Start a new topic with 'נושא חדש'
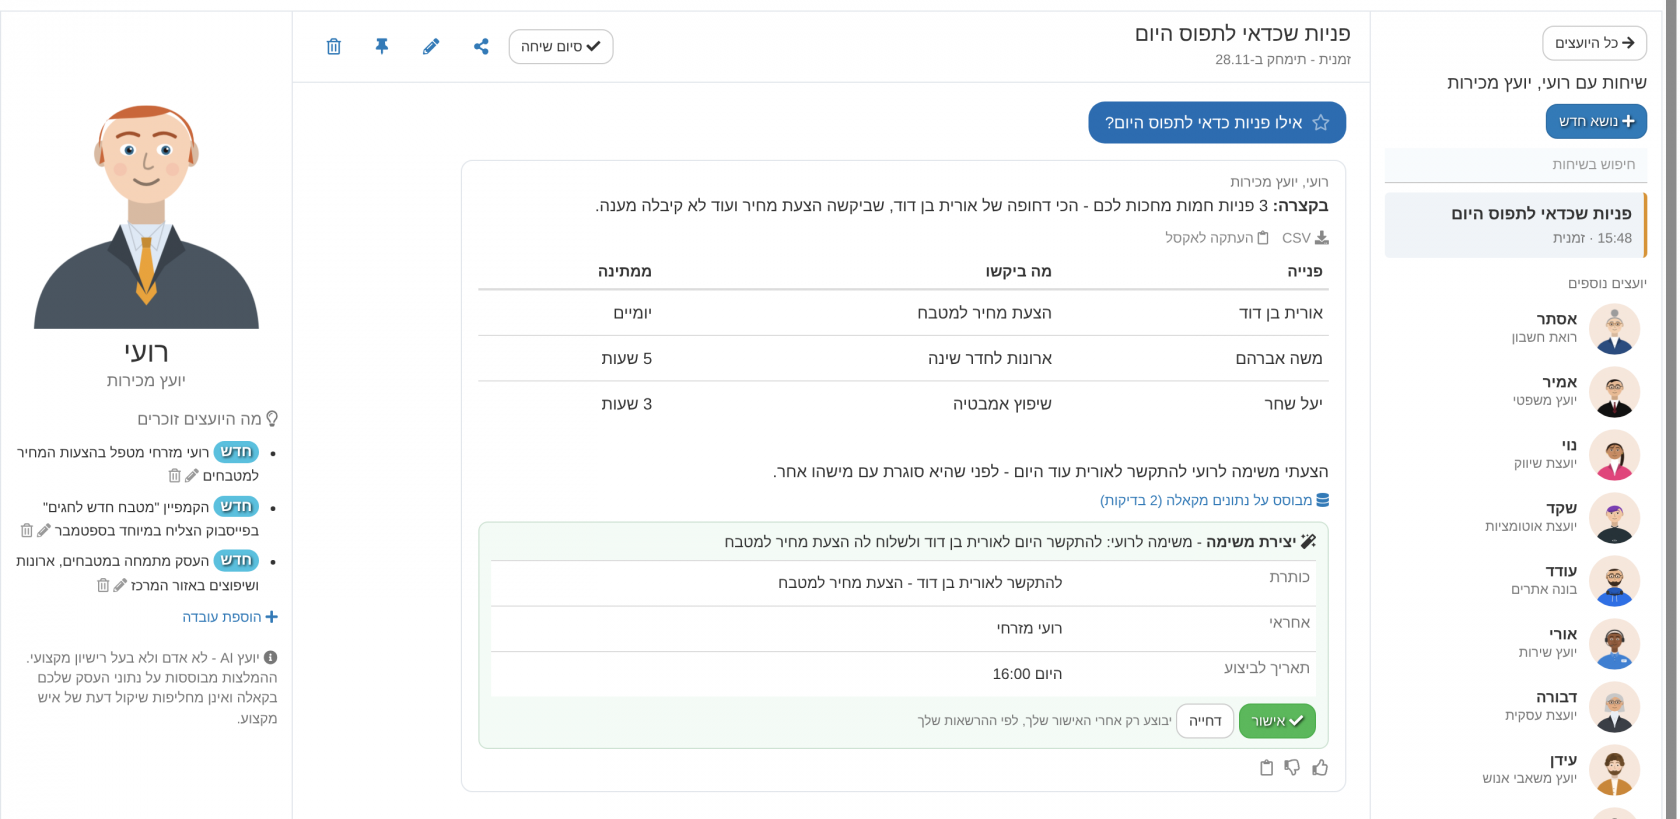Image resolution: width=1680 pixels, height=819 pixels. tap(1596, 121)
